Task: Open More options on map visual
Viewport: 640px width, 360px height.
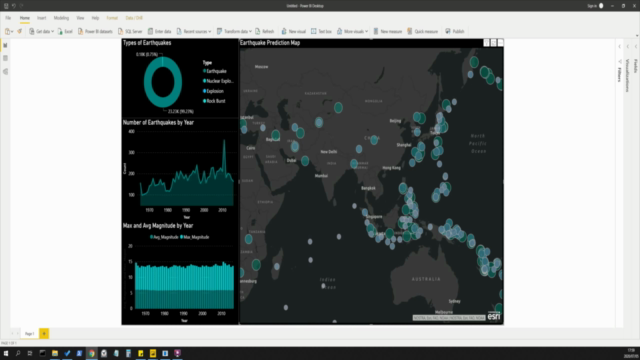Action: [500, 43]
